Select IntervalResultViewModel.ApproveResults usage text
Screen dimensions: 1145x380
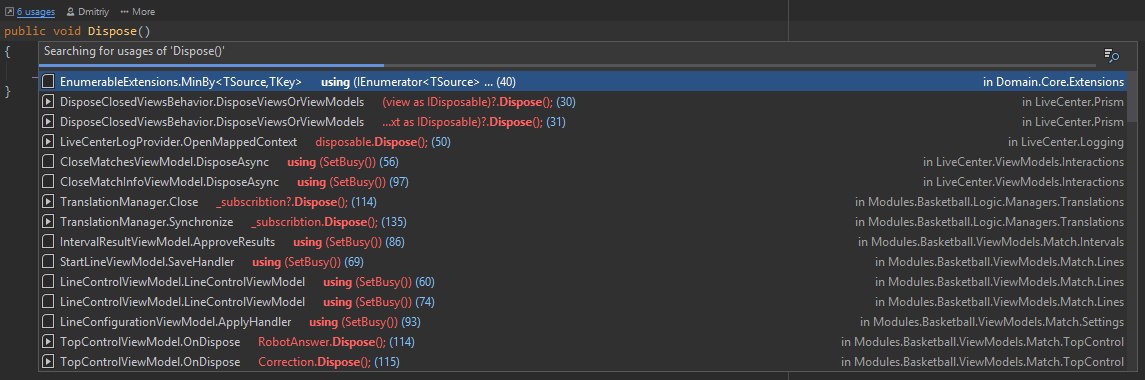pos(167,242)
